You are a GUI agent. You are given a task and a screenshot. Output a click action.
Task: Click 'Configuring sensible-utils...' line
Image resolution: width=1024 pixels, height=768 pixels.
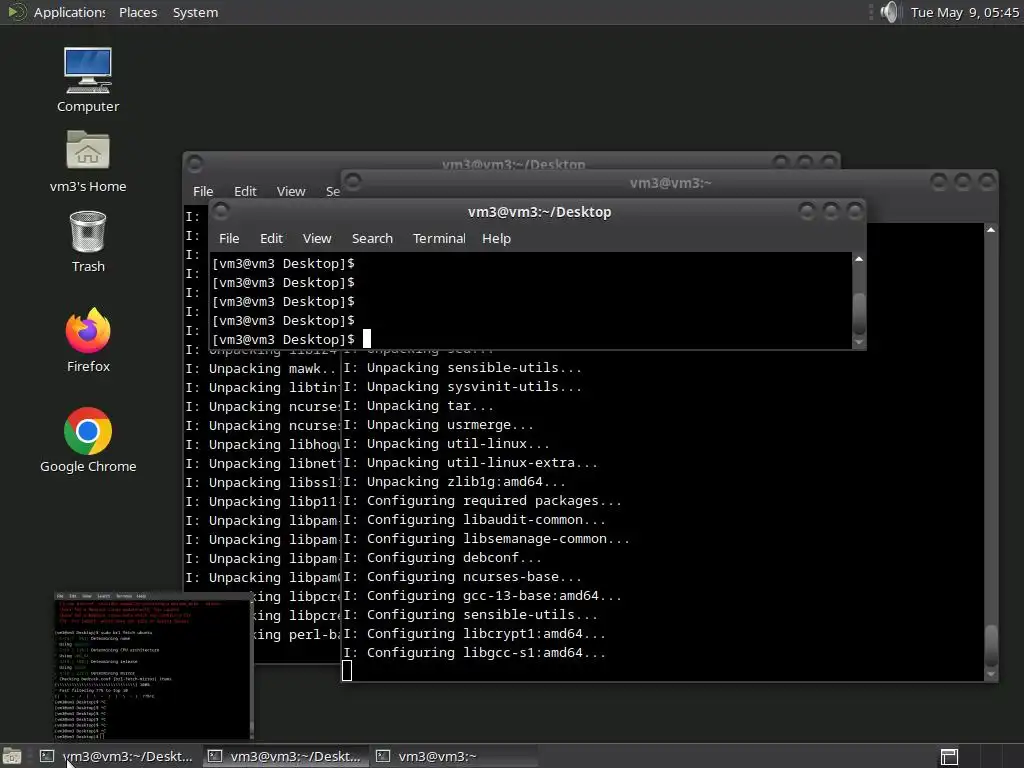[x=471, y=615]
